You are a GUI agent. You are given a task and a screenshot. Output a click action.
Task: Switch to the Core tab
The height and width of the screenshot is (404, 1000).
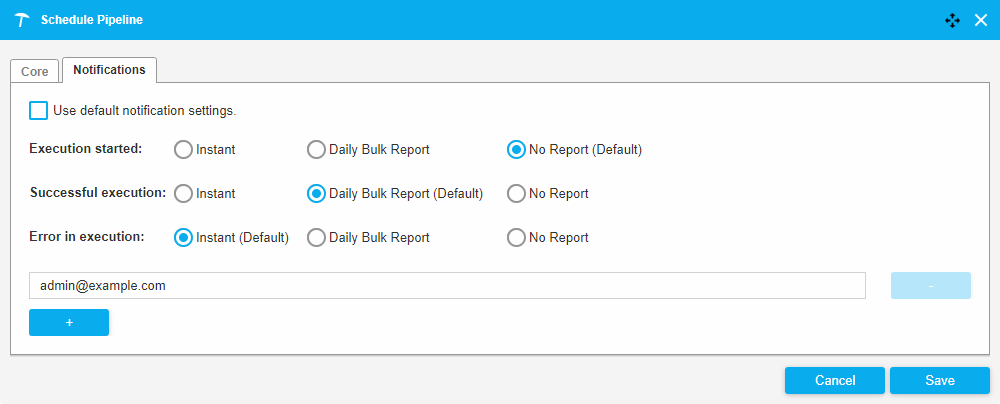35,72
